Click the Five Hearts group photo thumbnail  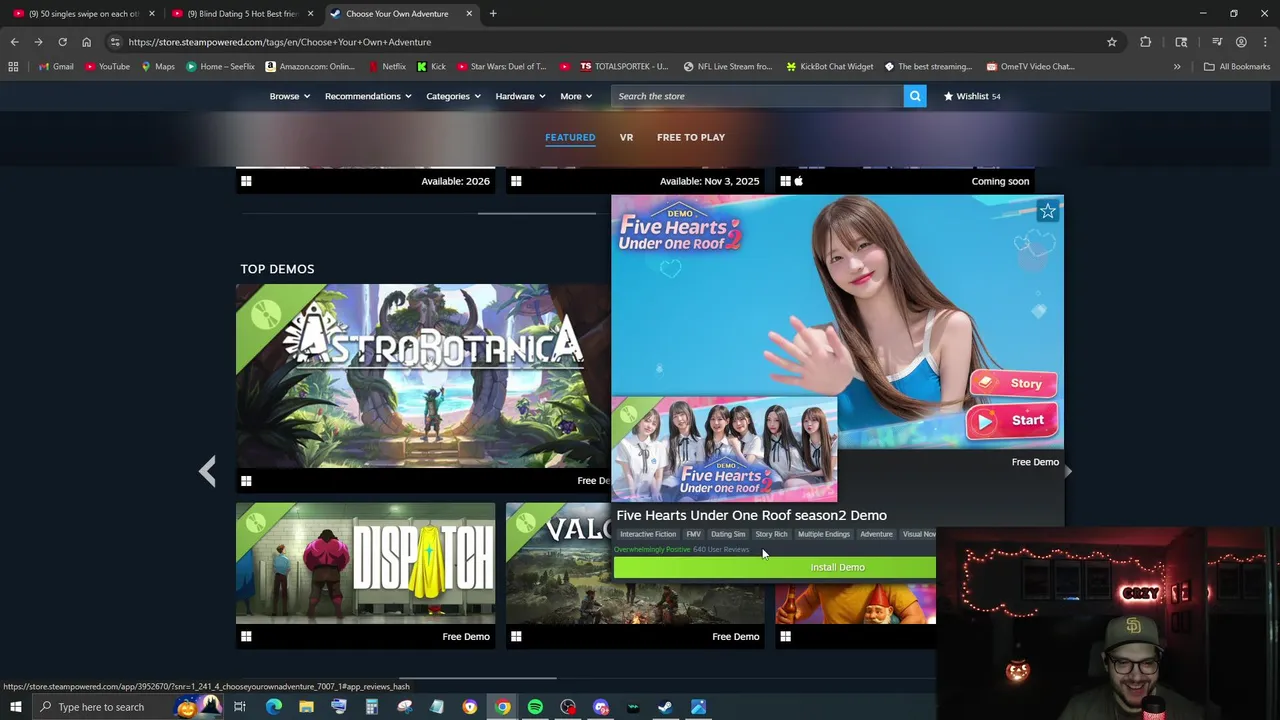pyautogui.click(x=724, y=448)
